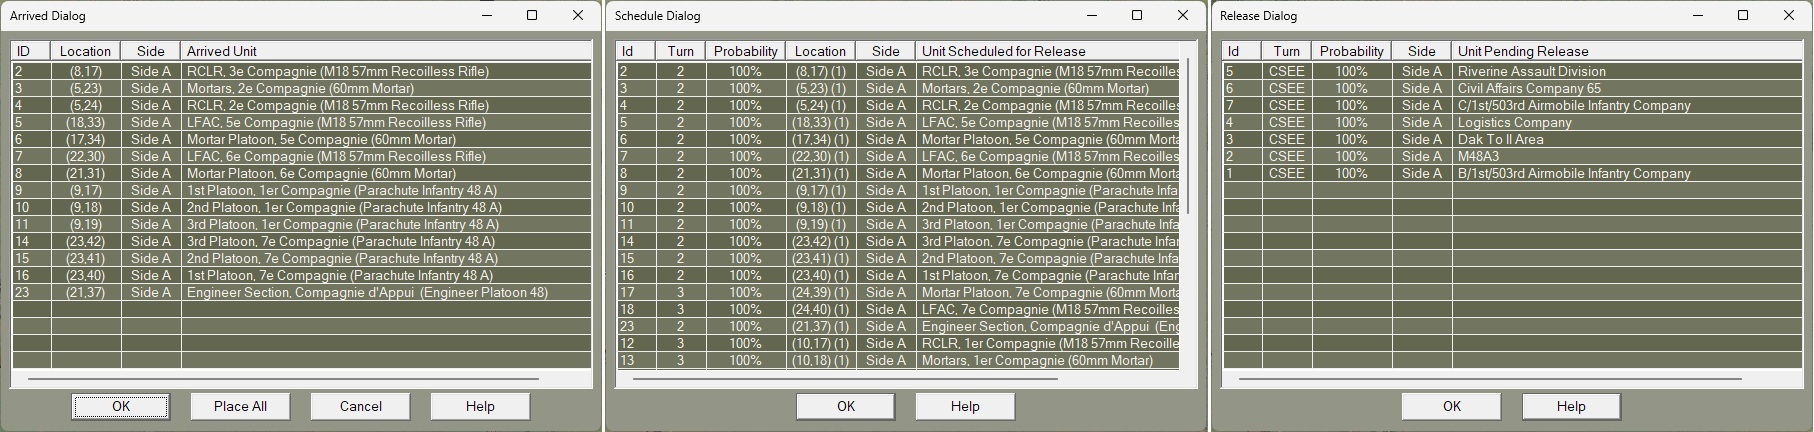Close the Arrived Dialog window
Viewport: 1814px width, 432px height.
click(578, 15)
